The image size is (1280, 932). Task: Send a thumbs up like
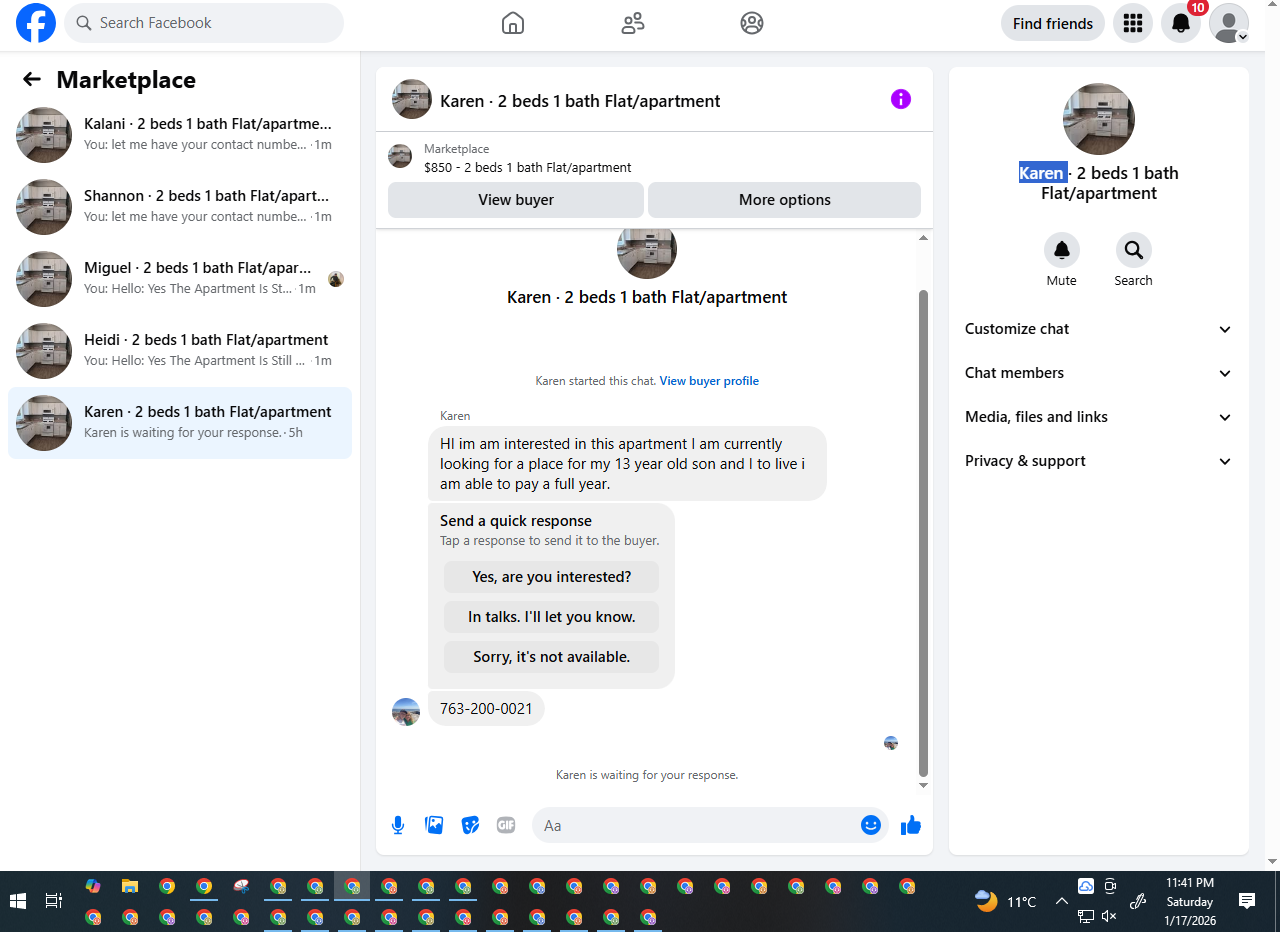pos(911,825)
